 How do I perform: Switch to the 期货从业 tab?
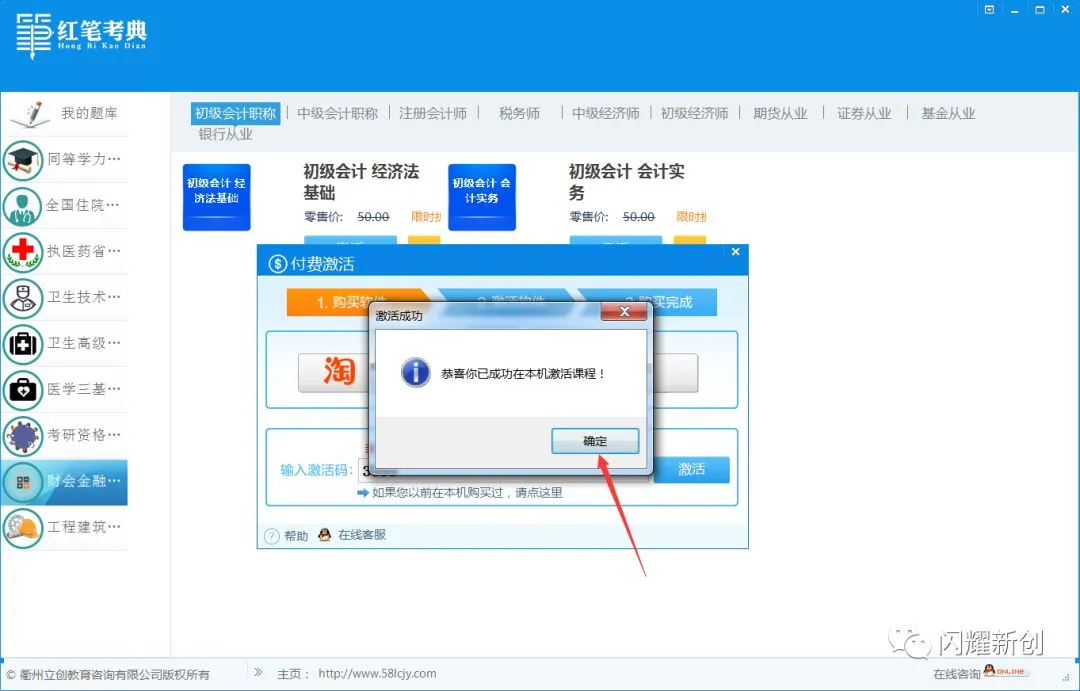(780, 113)
